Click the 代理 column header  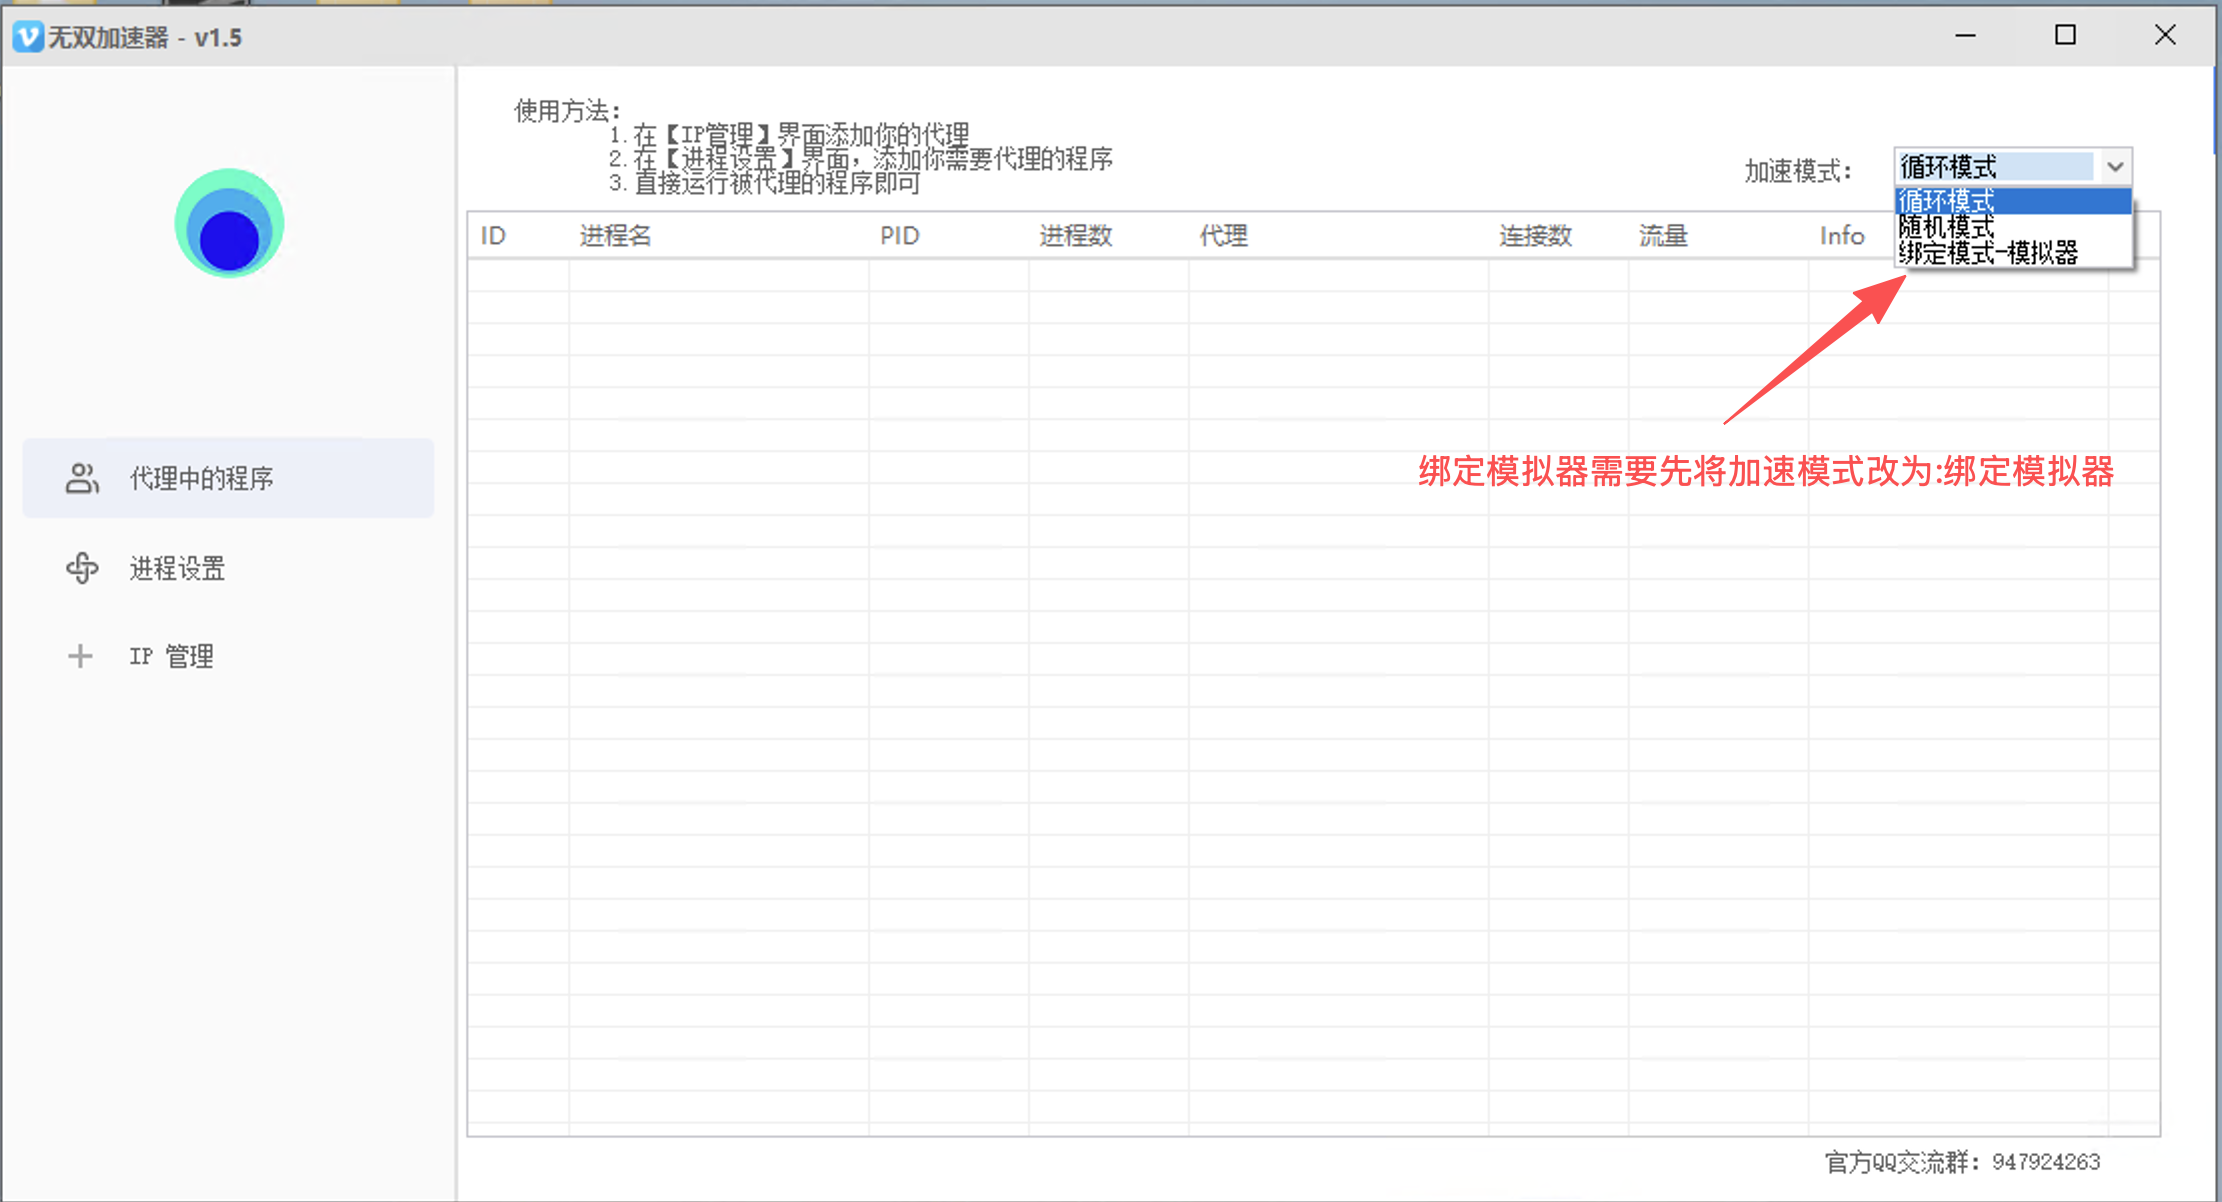(x=1223, y=236)
